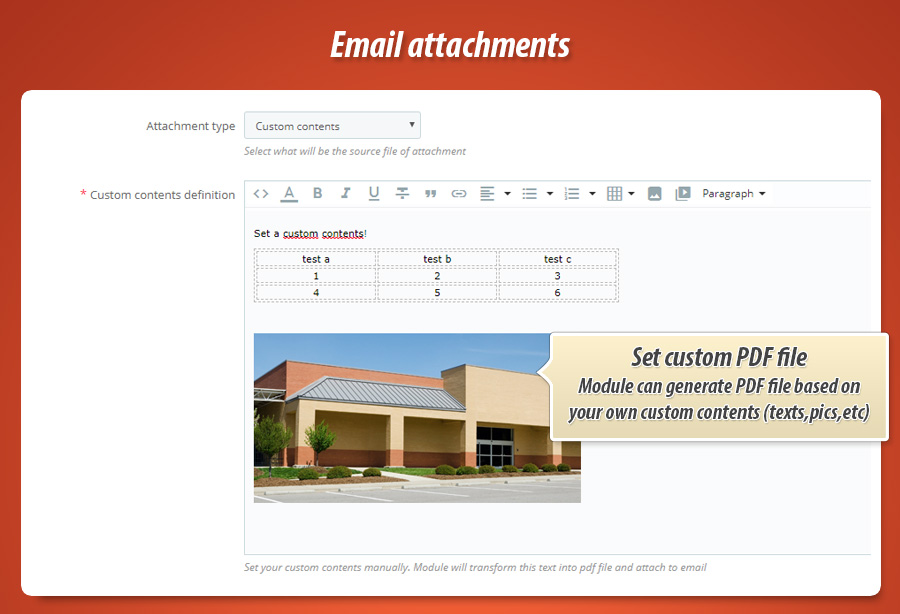Toggle italic formatting
Image resolution: width=900 pixels, height=614 pixels.
tap(345, 193)
